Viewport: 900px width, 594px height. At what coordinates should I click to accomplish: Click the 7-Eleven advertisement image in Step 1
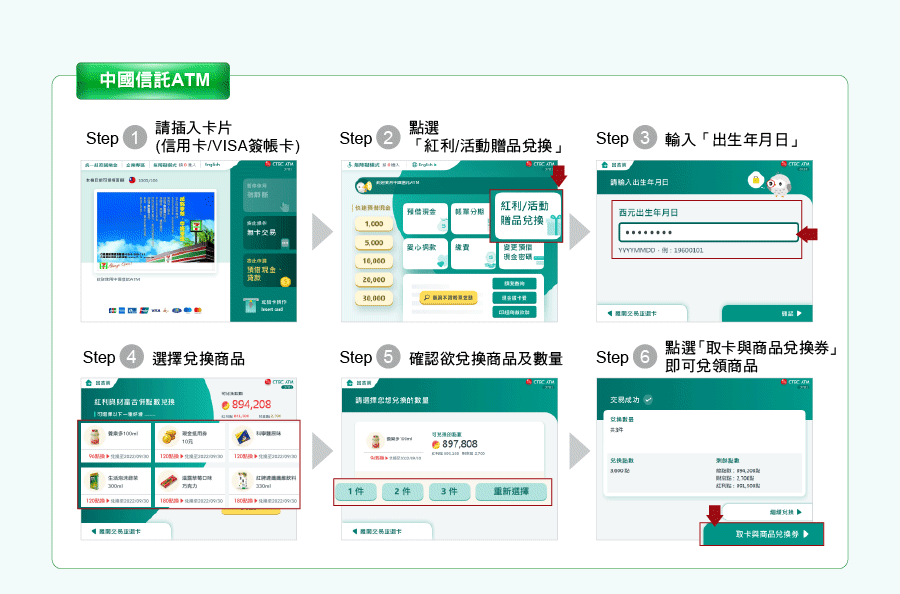click(156, 231)
